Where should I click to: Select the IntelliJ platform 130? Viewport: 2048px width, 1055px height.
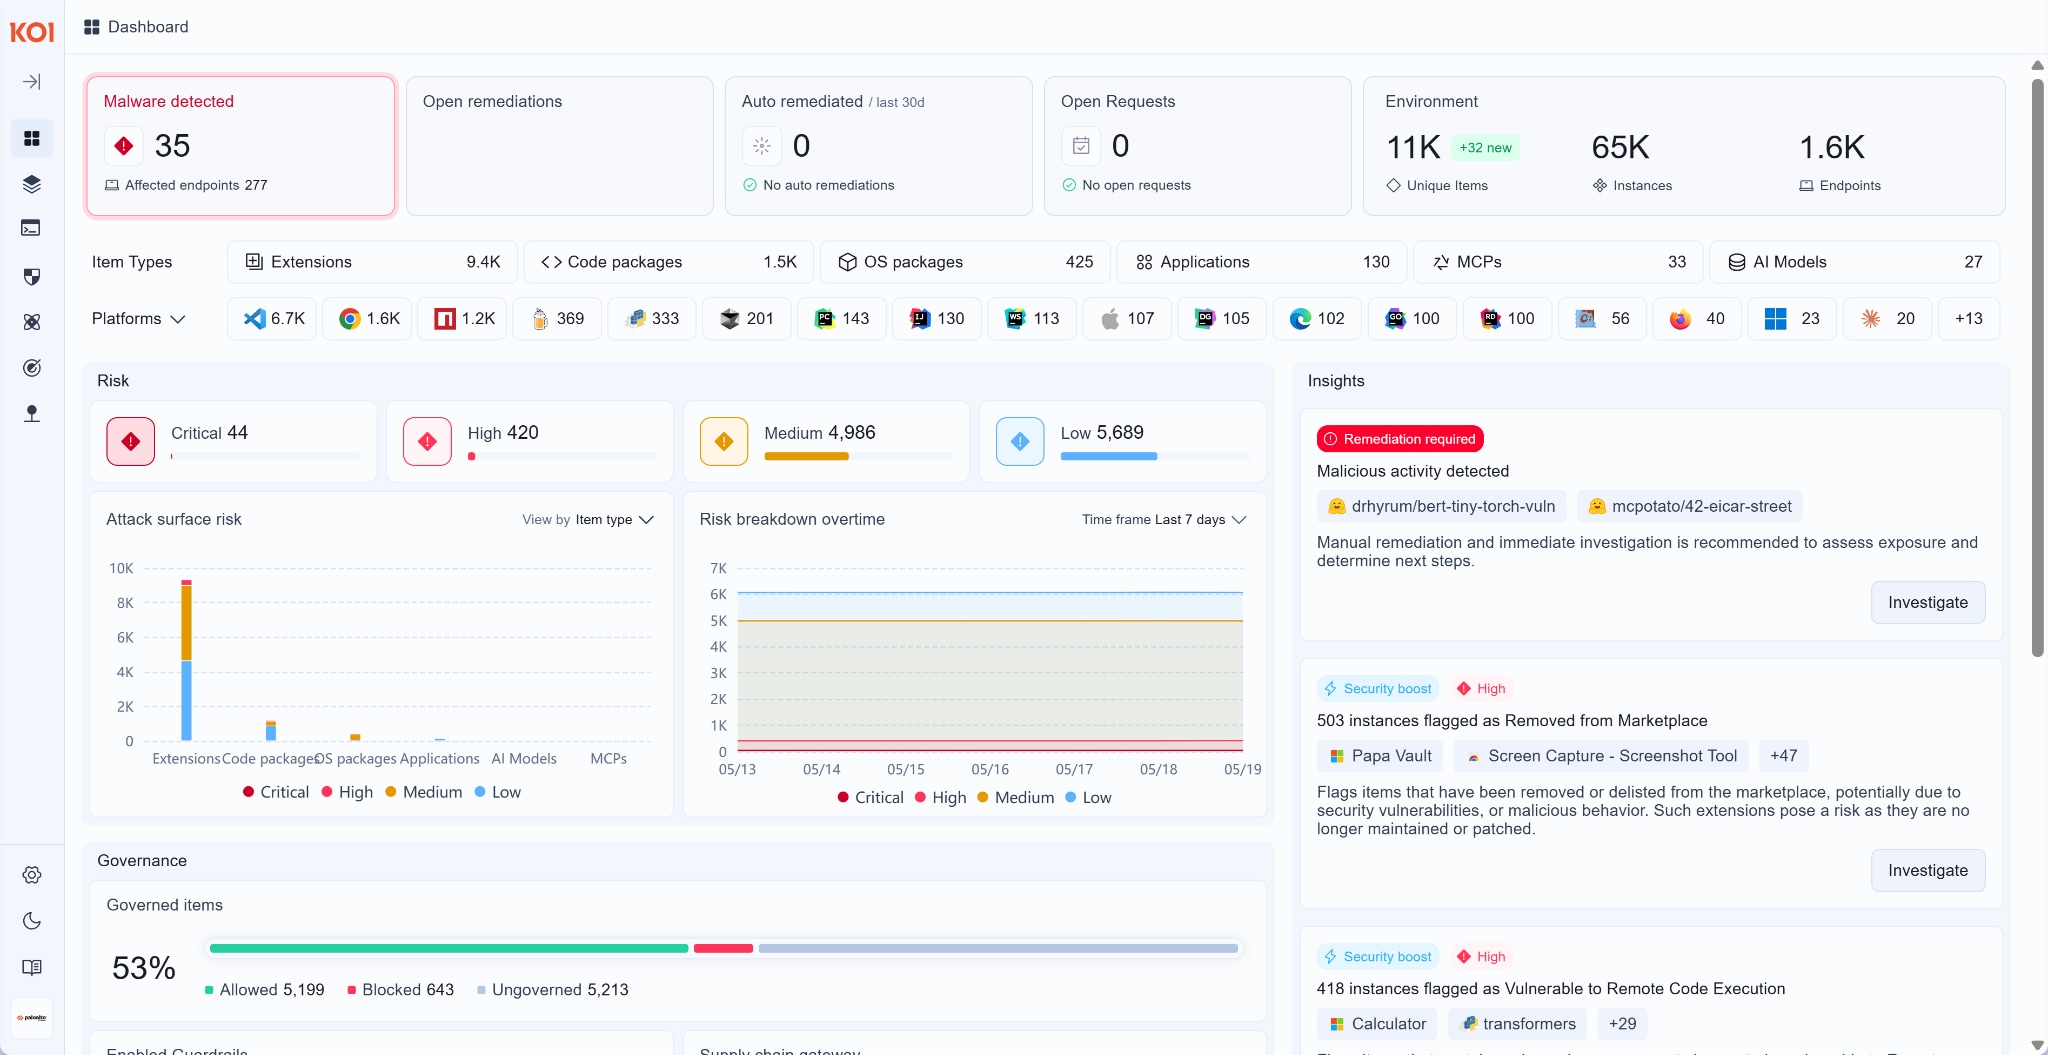[939, 319]
